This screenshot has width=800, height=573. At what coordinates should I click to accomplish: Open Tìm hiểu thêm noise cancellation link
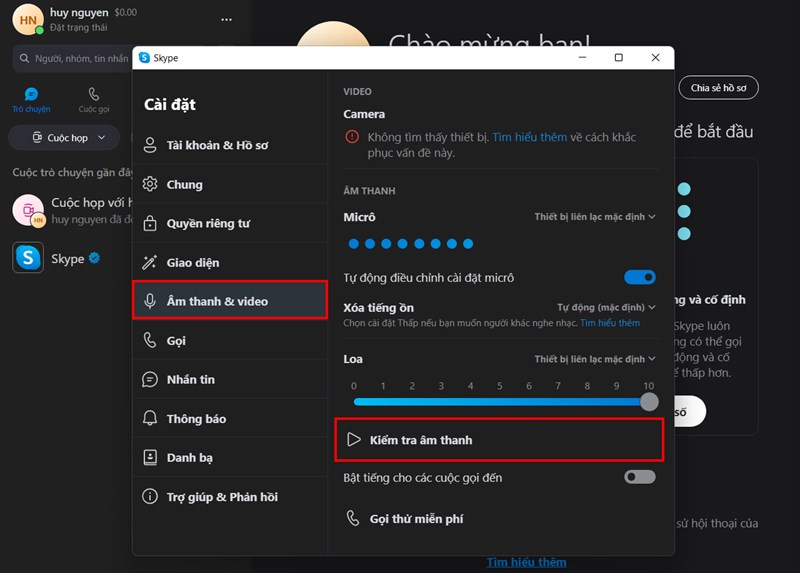click(610, 323)
